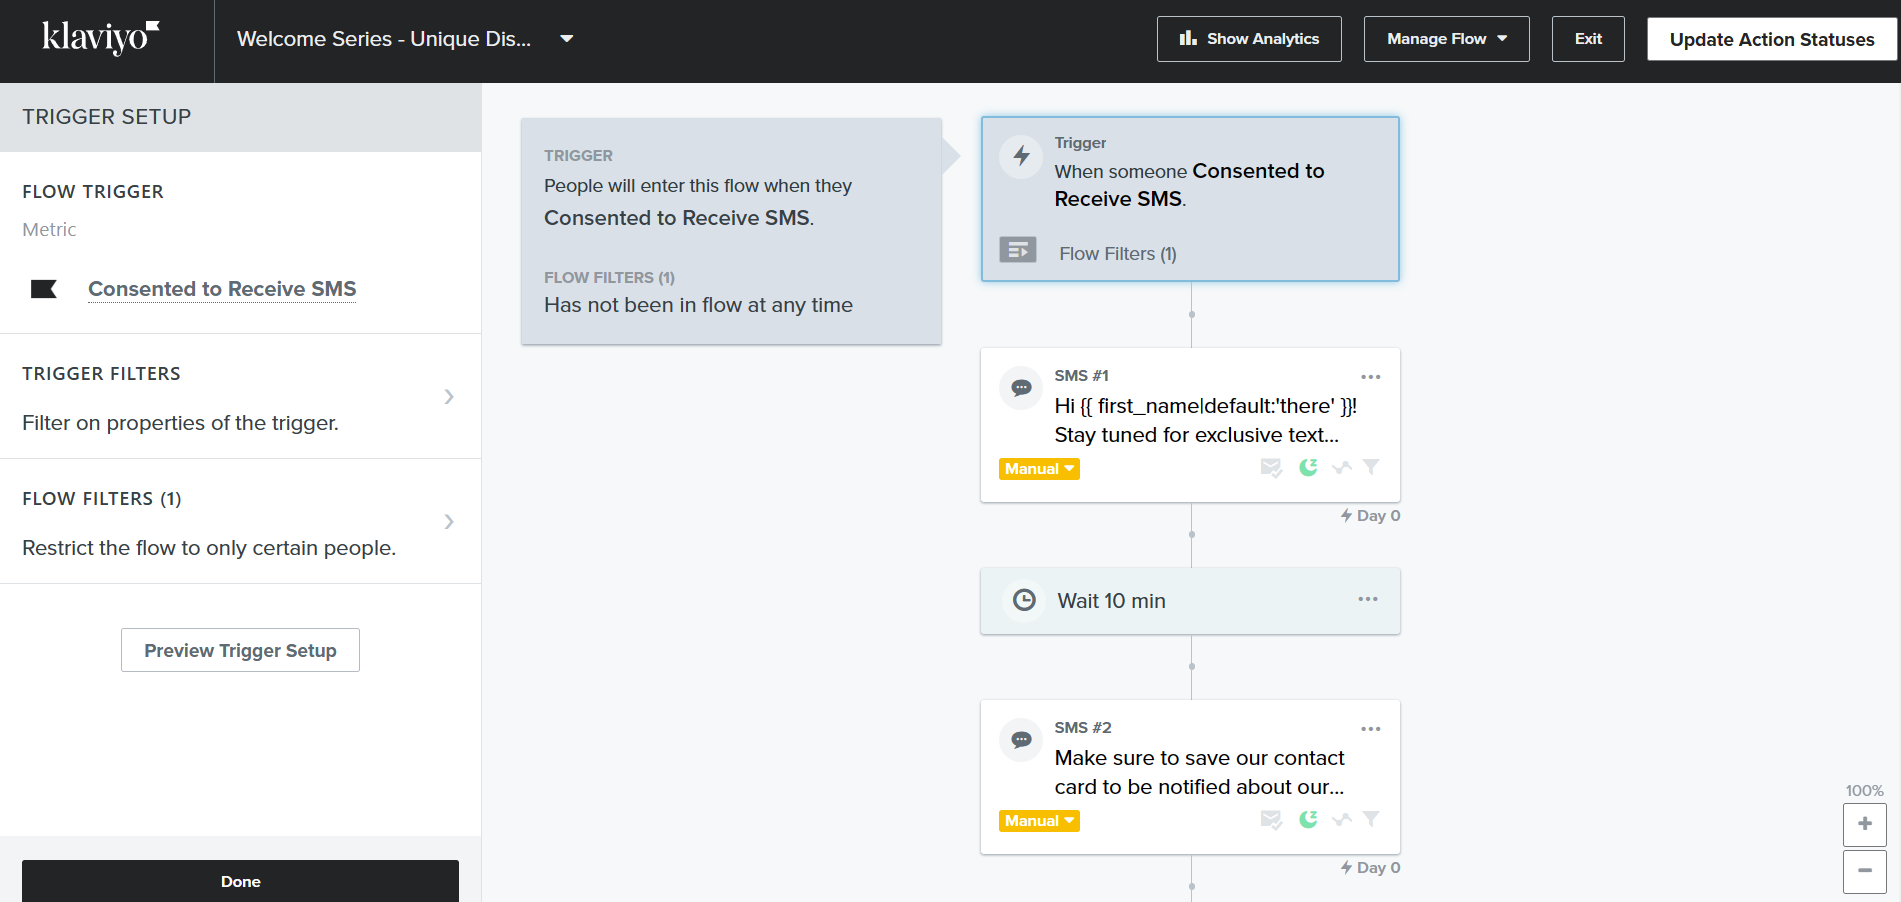
Task: Click the bar chart icon in Show Analytics
Action: pos(1188,38)
